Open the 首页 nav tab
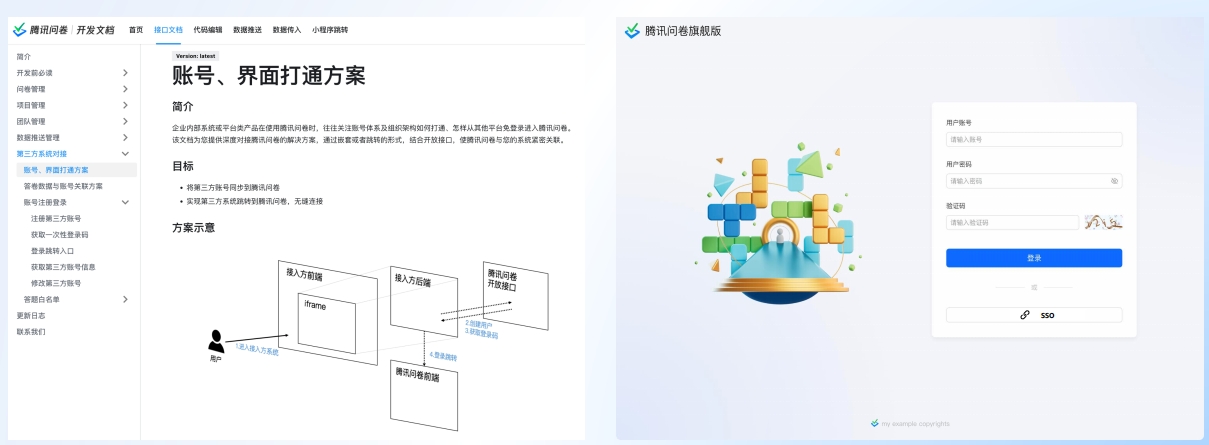 [136, 30]
